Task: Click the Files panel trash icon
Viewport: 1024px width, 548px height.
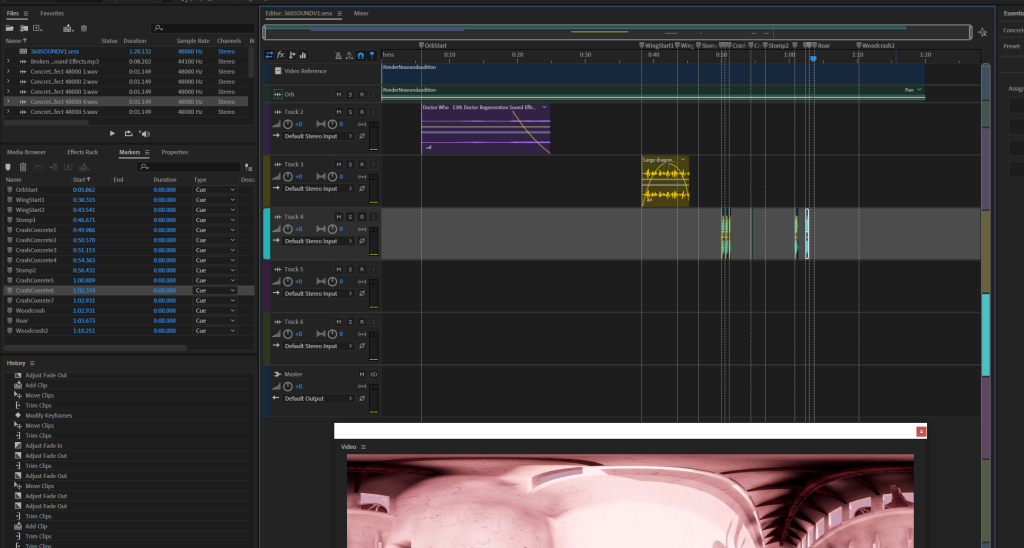Action: pyautogui.click(x=84, y=28)
